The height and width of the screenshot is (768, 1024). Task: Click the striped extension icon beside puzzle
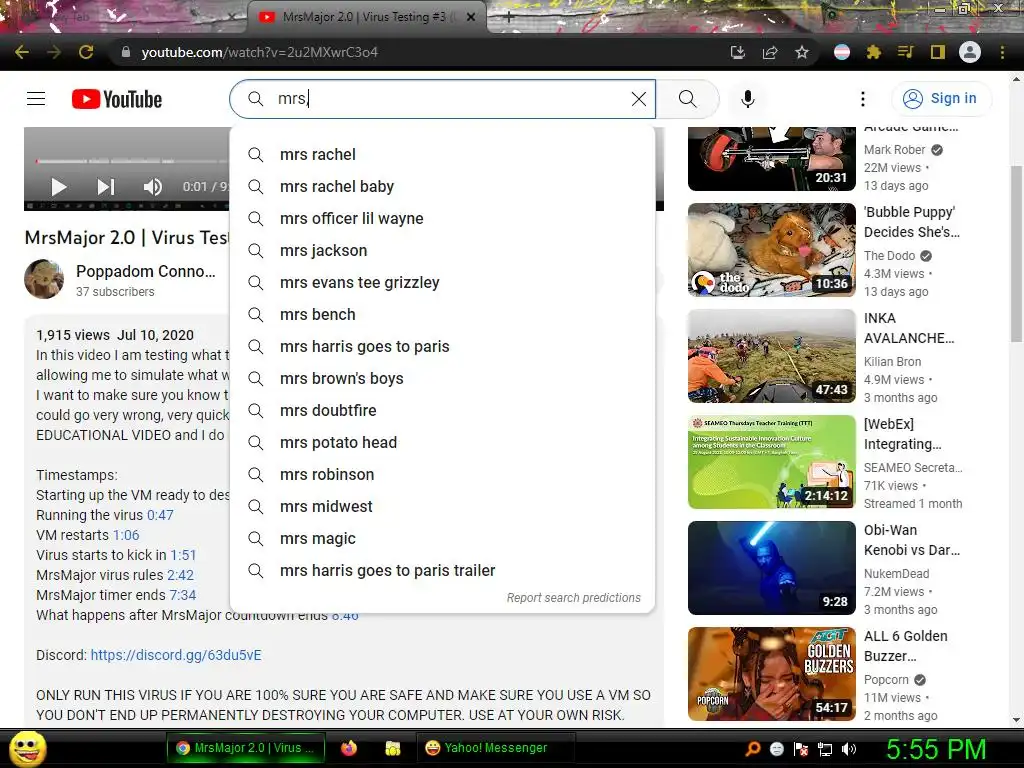point(842,52)
